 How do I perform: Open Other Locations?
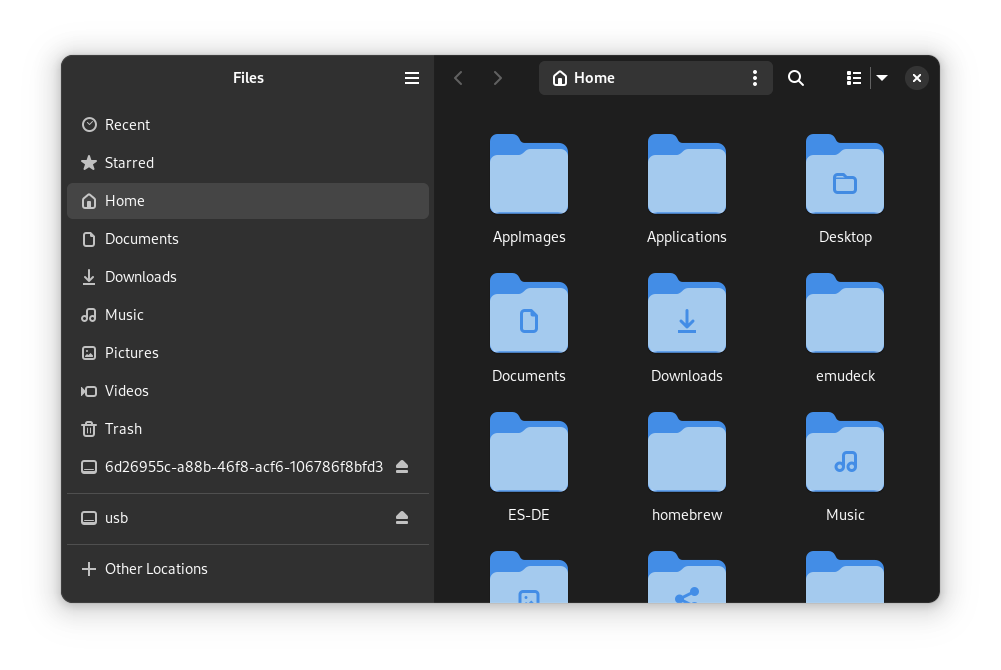(156, 569)
